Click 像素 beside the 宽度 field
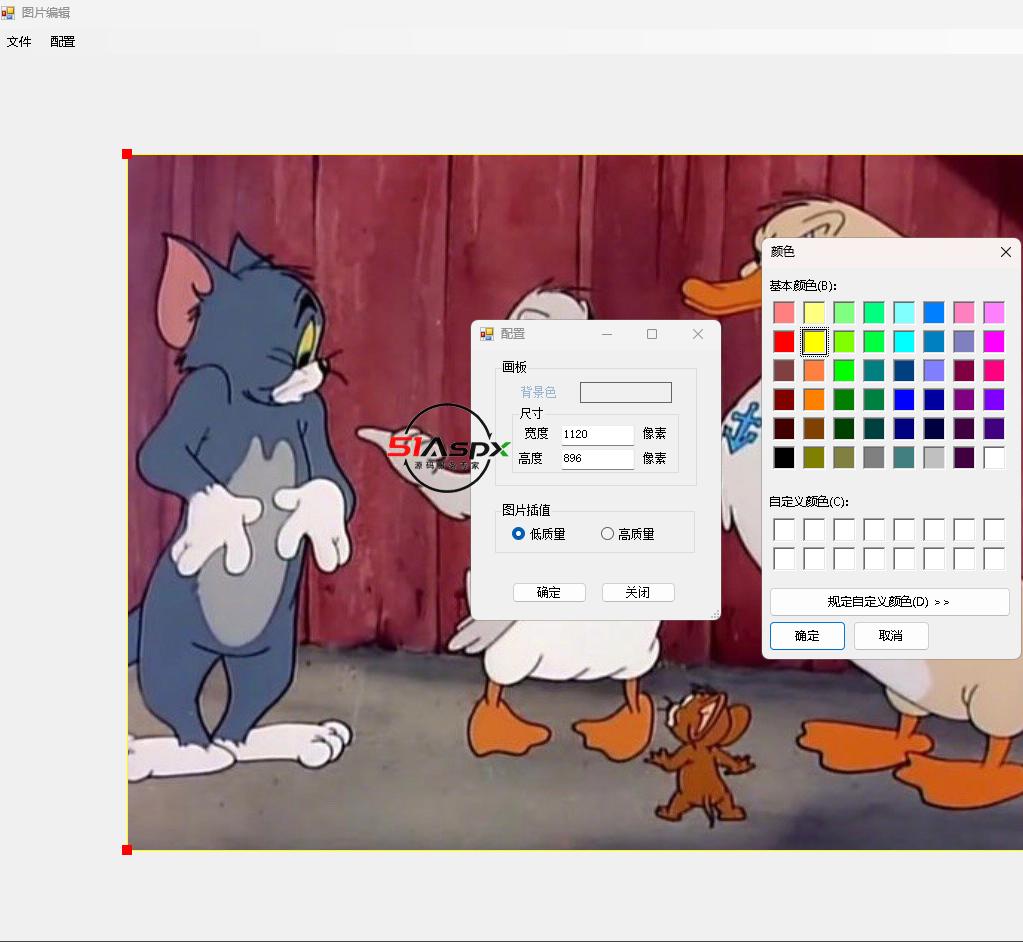The height and width of the screenshot is (942, 1023). point(654,434)
